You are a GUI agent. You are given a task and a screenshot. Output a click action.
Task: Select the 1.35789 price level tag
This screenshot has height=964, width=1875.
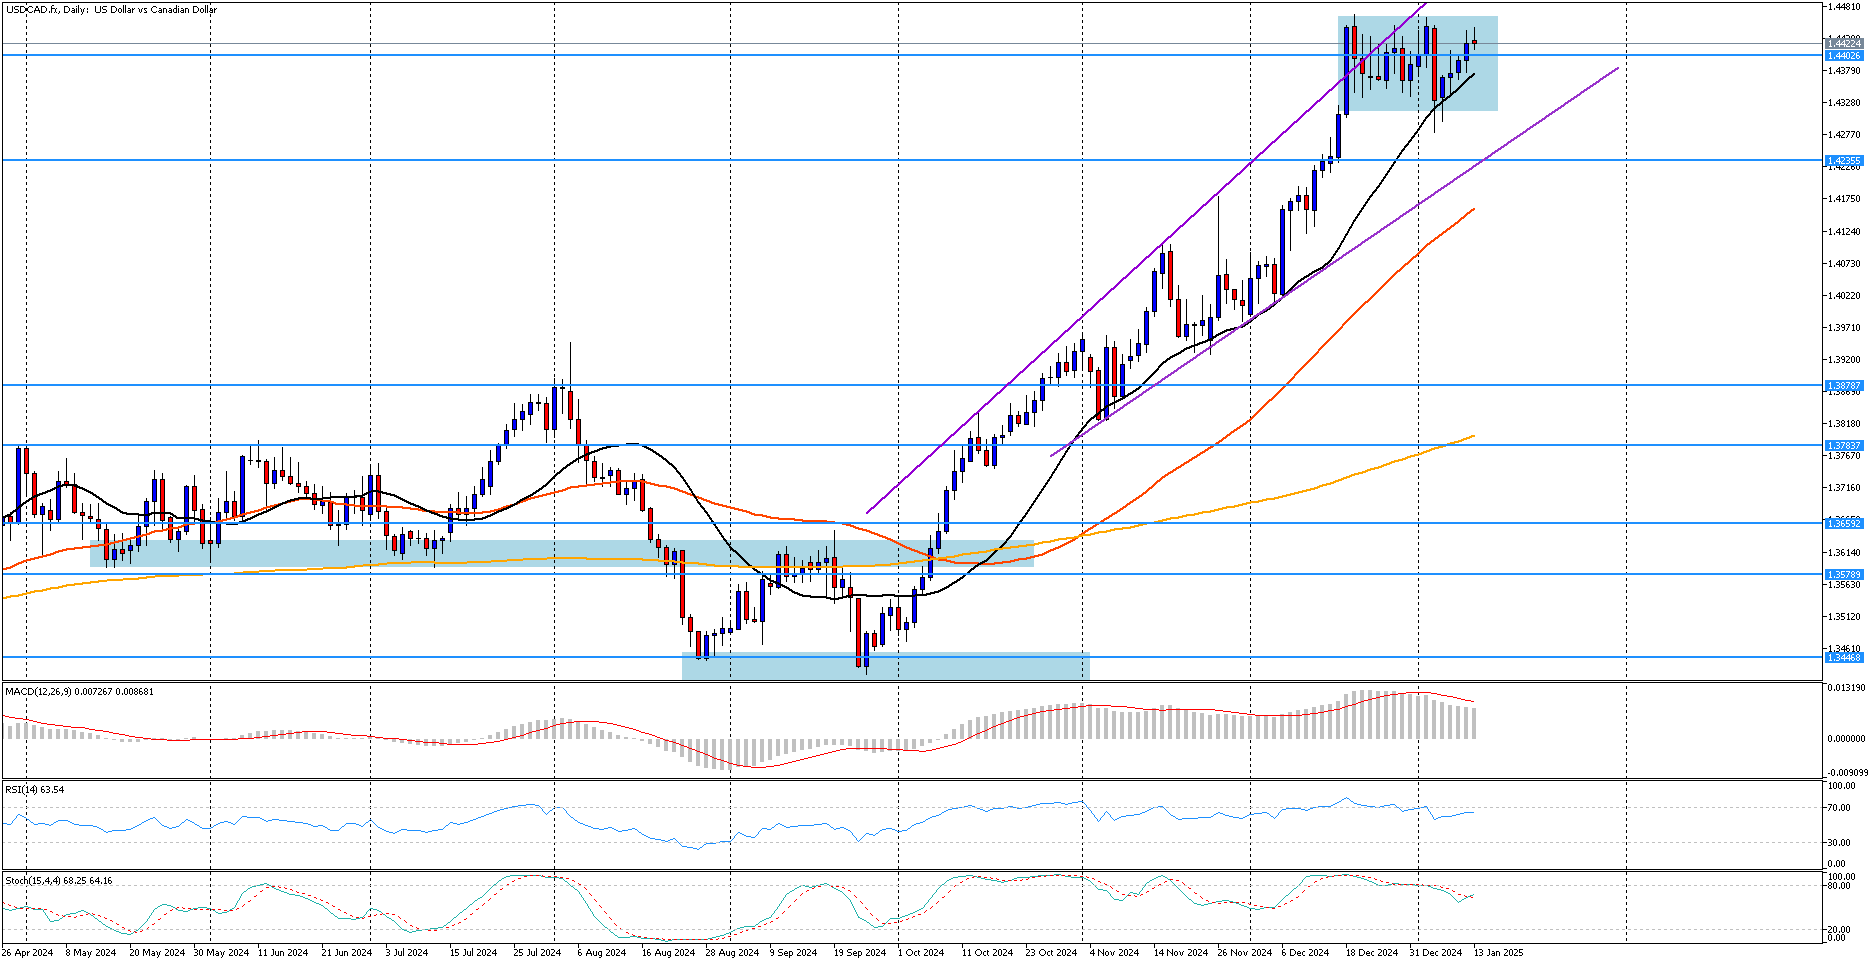(1843, 574)
